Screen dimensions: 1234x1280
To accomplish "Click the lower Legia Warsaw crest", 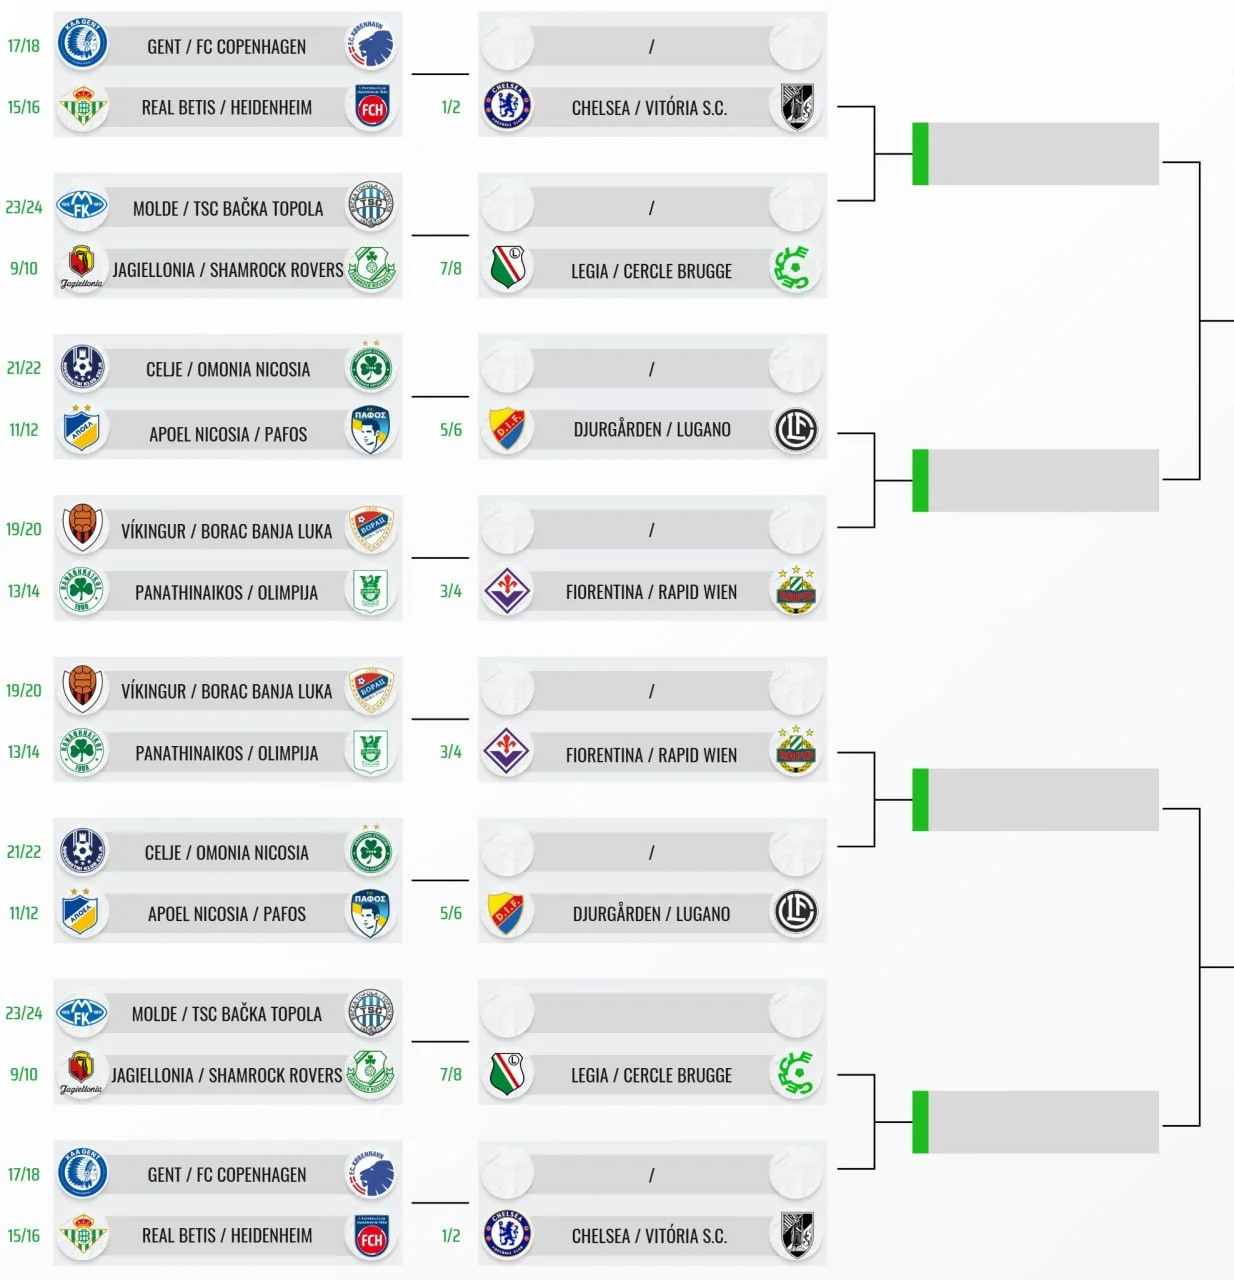I will click(508, 1074).
